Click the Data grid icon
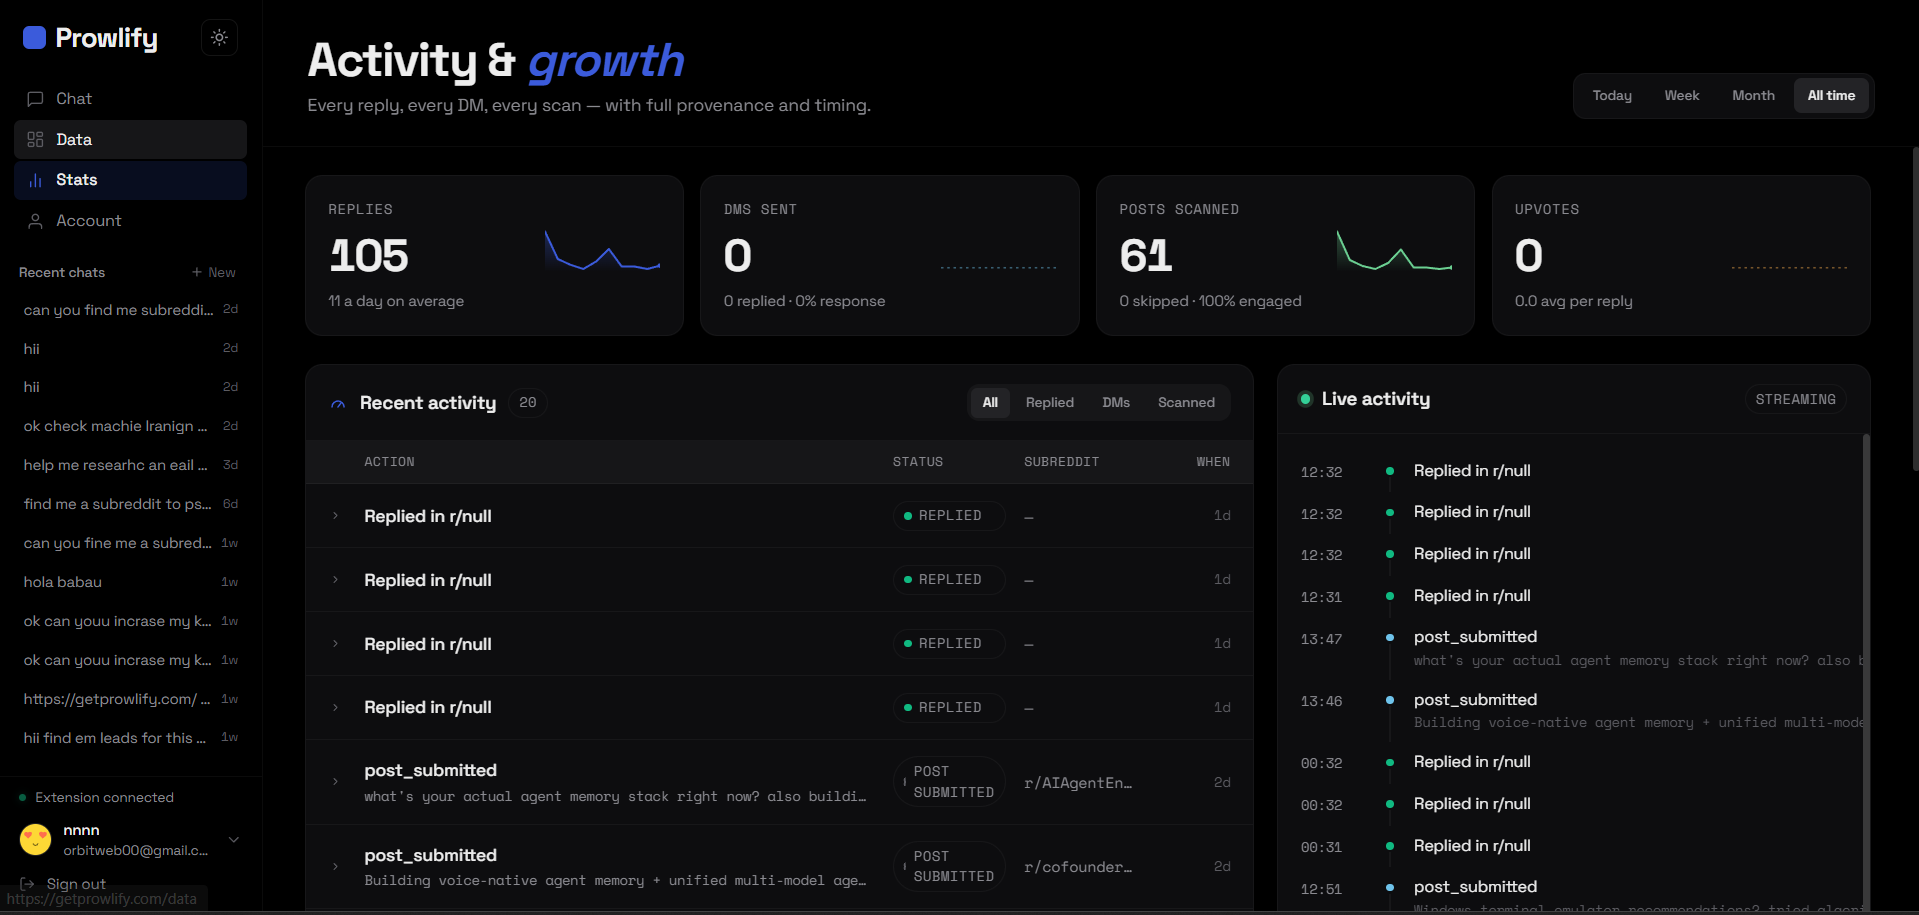 tap(35, 140)
